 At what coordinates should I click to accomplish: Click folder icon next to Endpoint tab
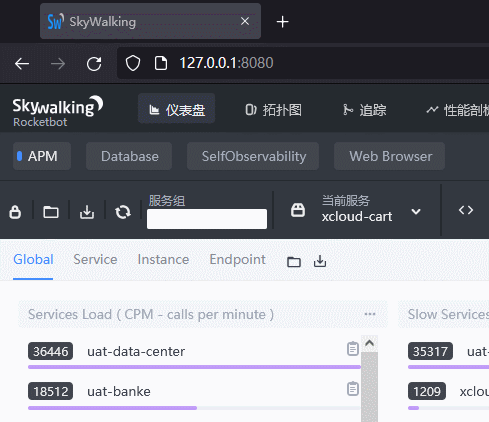[294, 262]
